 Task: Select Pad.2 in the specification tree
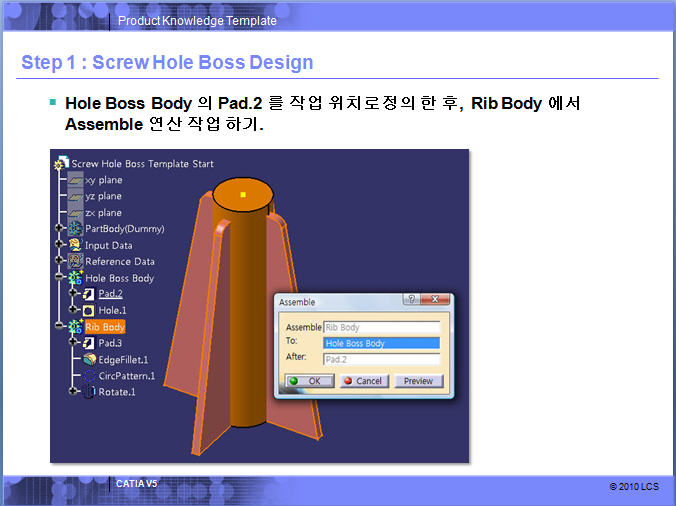click(110, 294)
